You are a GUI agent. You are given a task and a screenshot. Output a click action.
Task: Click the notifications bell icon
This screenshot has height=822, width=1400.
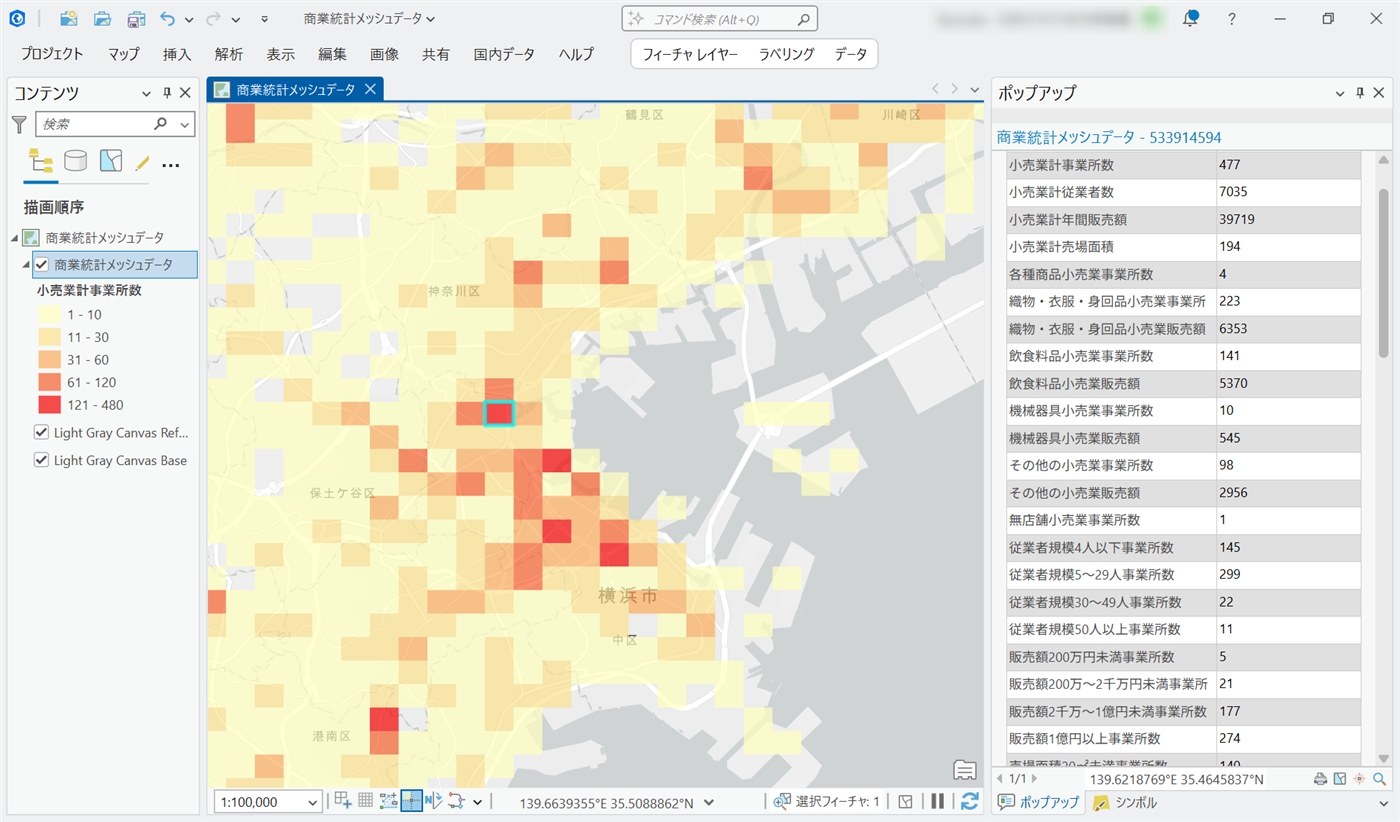click(x=1190, y=18)
